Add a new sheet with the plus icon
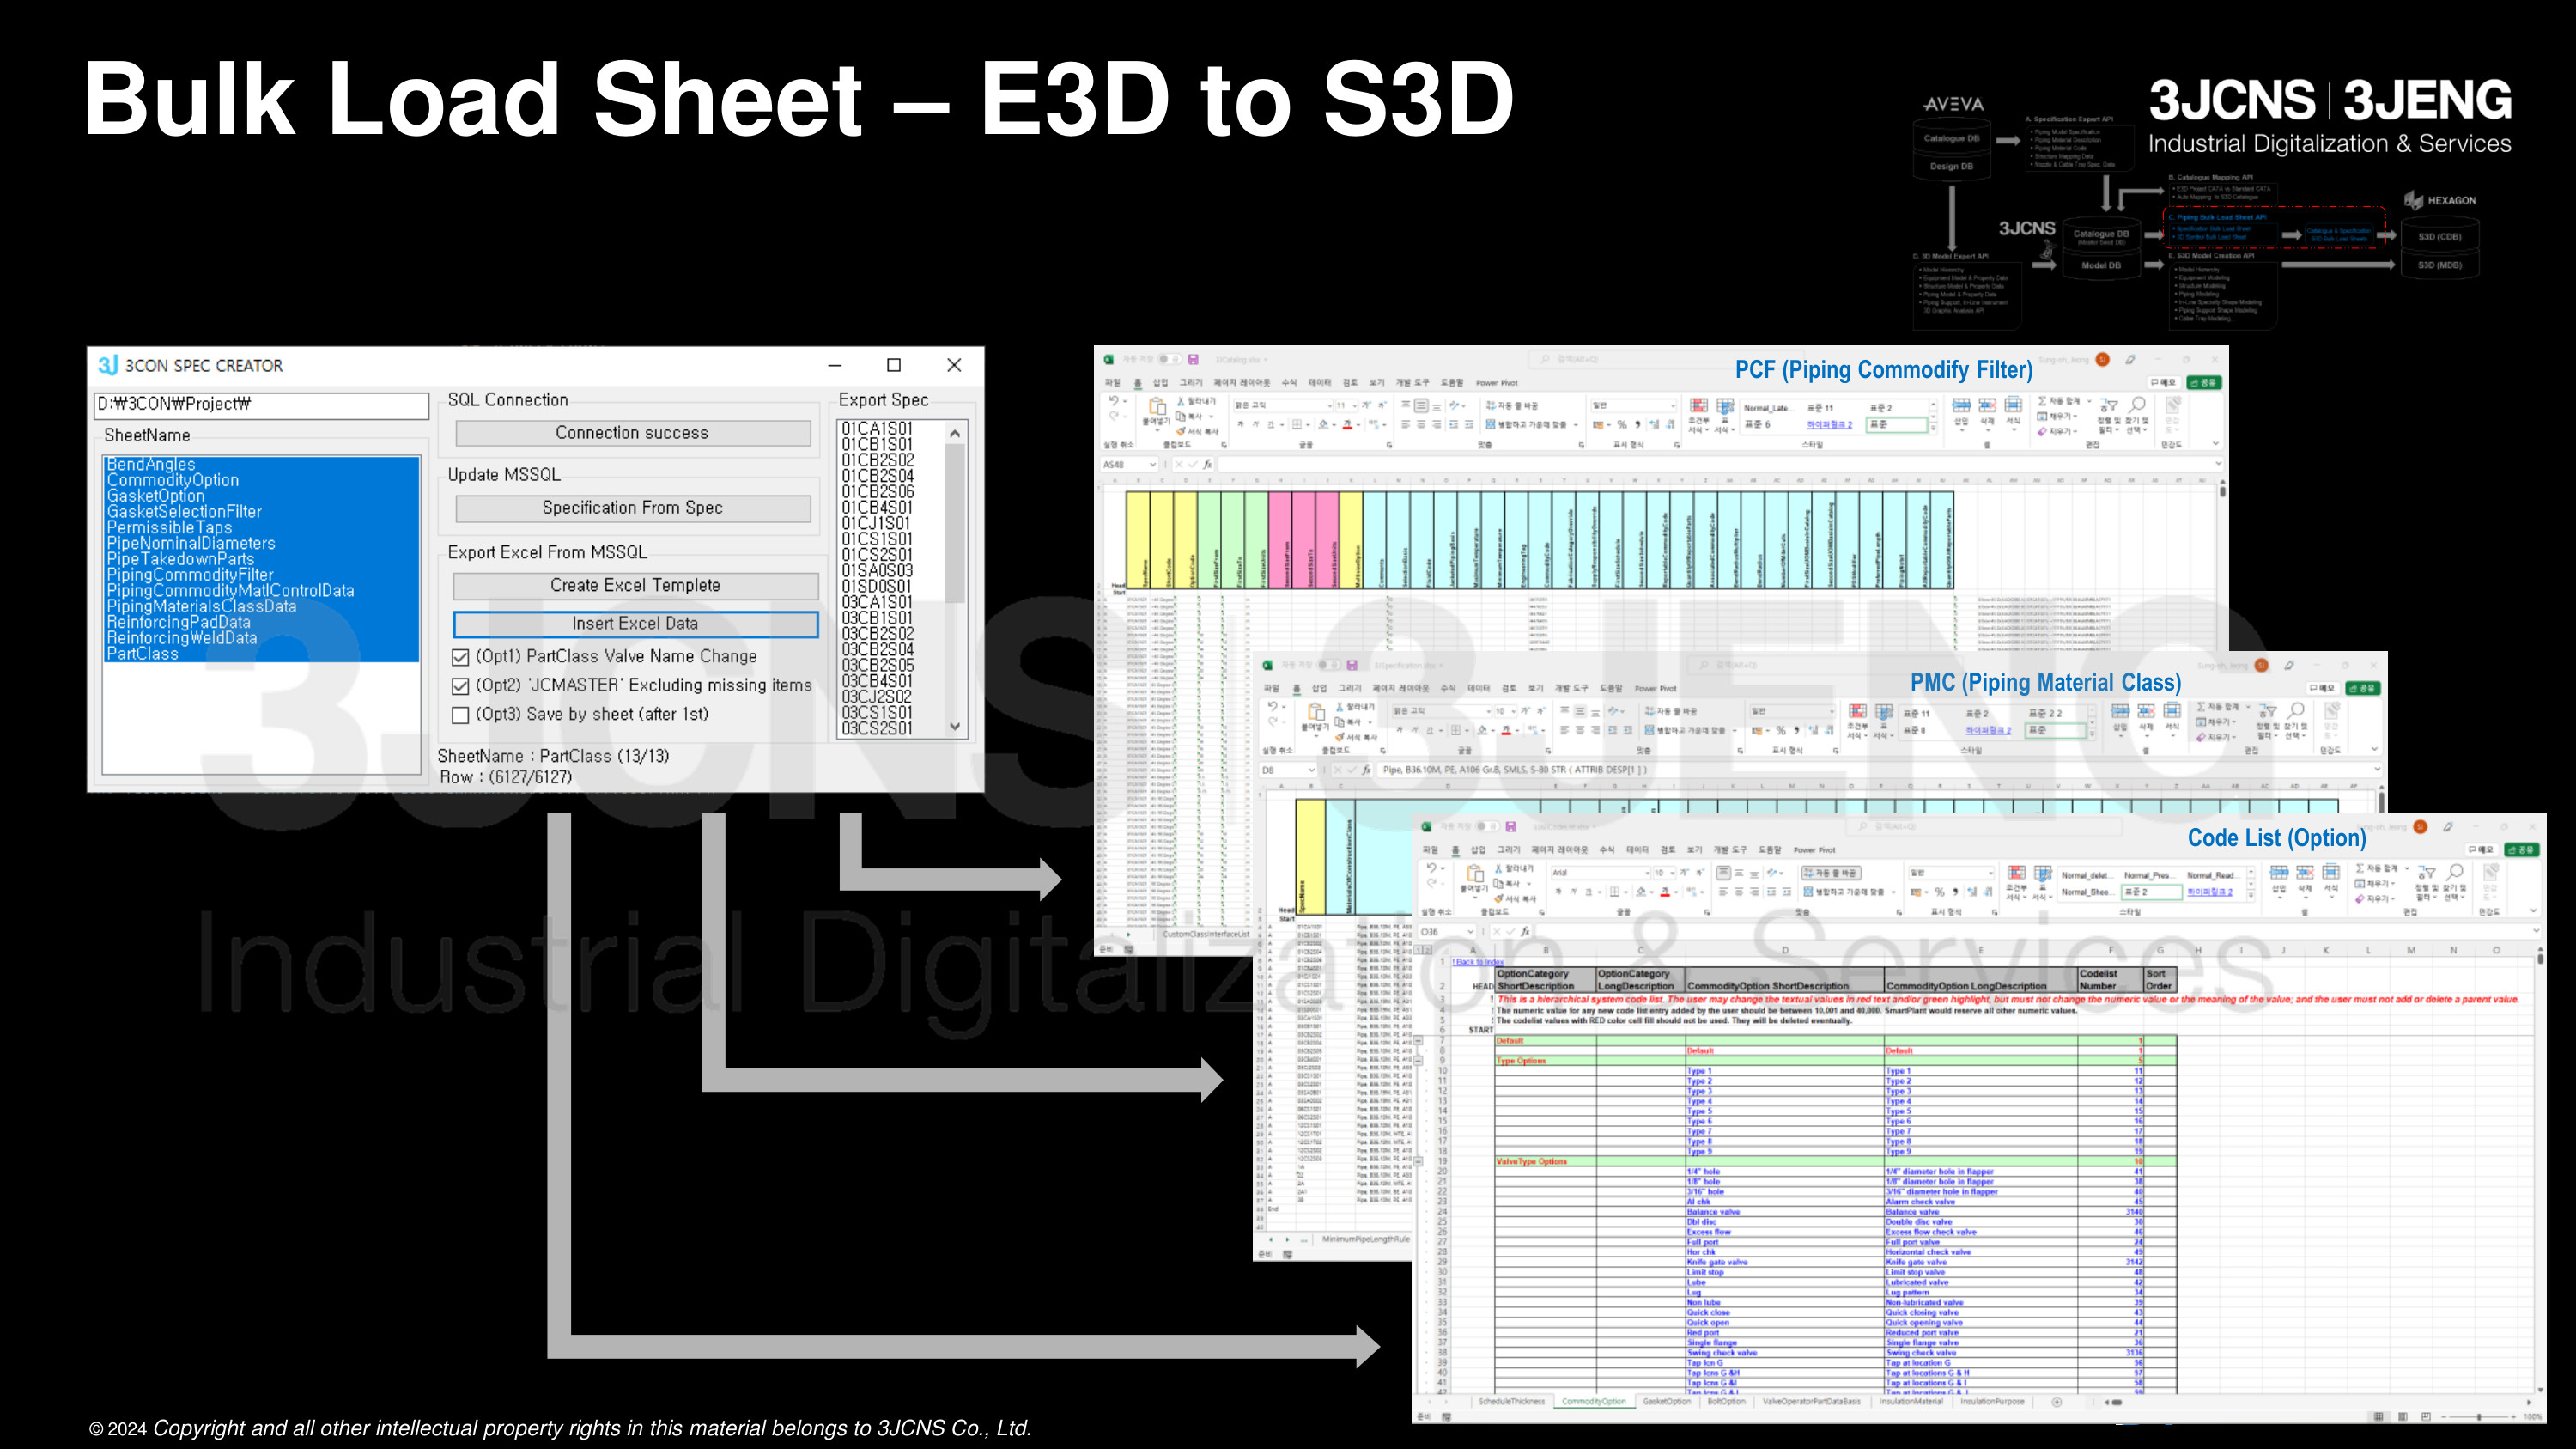This screenshot has width=2576, height=1449. (2056, 1401)
